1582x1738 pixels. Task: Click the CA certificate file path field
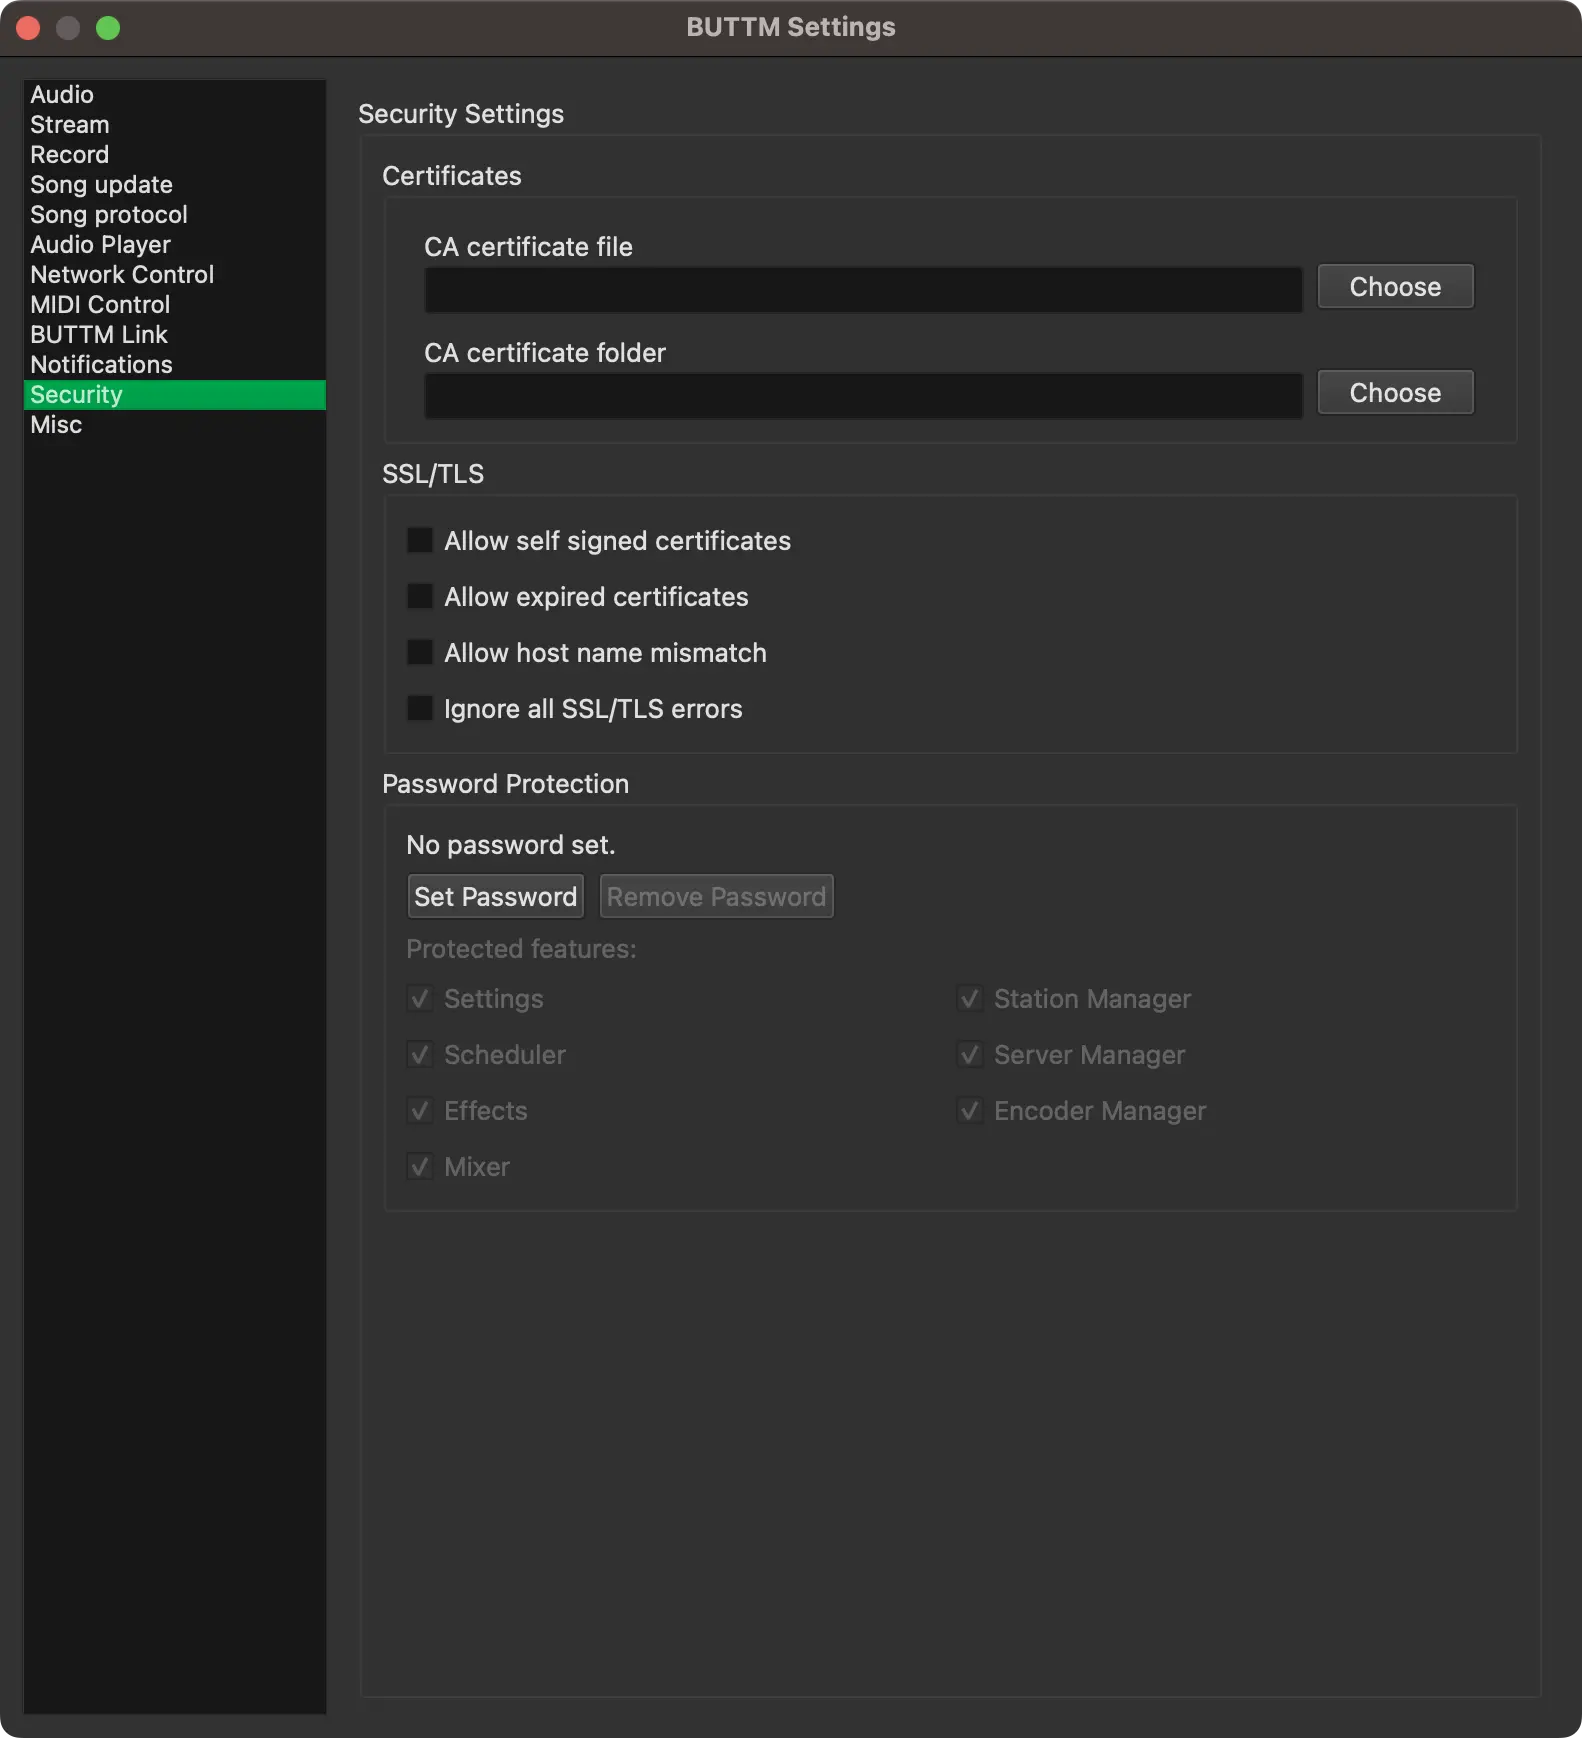pyautogui.click(x=863, y=290)
